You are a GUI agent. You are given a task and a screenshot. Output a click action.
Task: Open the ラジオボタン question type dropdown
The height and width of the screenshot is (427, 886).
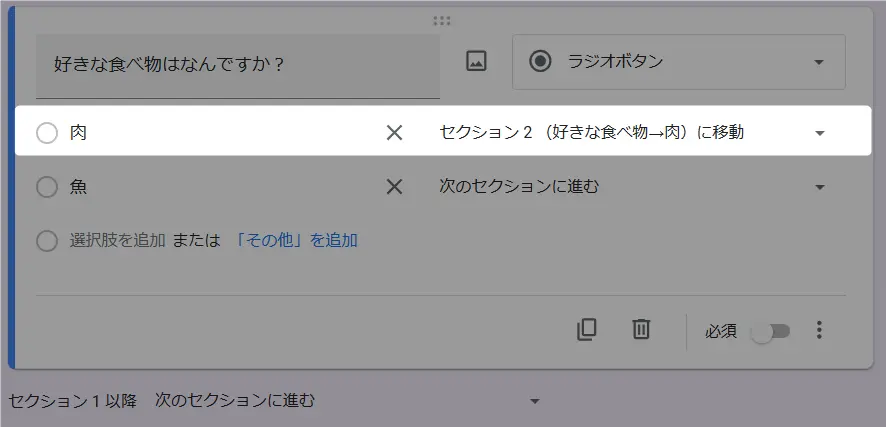tap(679, 62)
